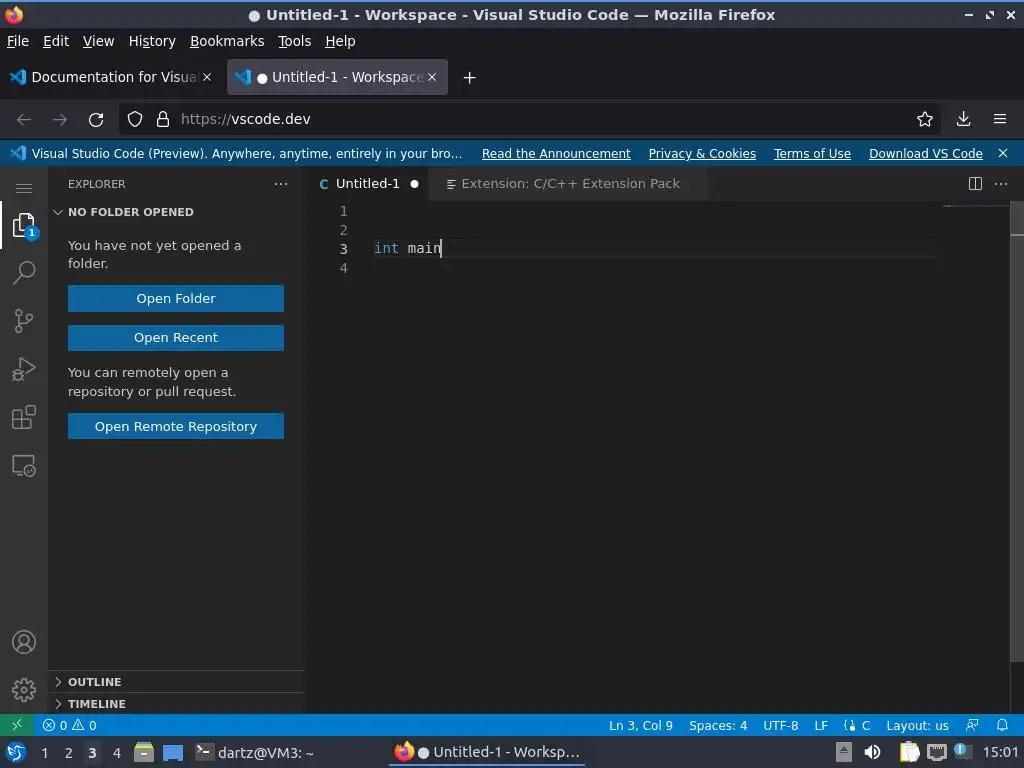Split the editor to the right

coord(975,184)
